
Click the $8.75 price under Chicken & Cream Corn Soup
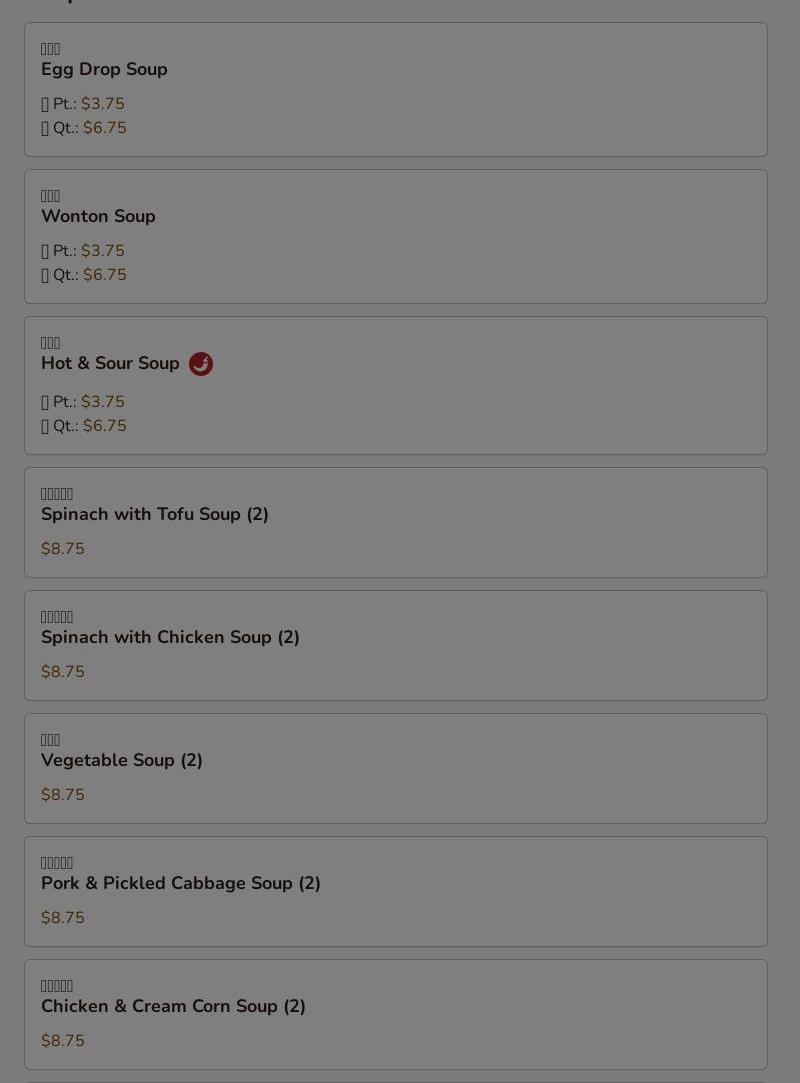pyautogui.click(x=63, y=1040)
